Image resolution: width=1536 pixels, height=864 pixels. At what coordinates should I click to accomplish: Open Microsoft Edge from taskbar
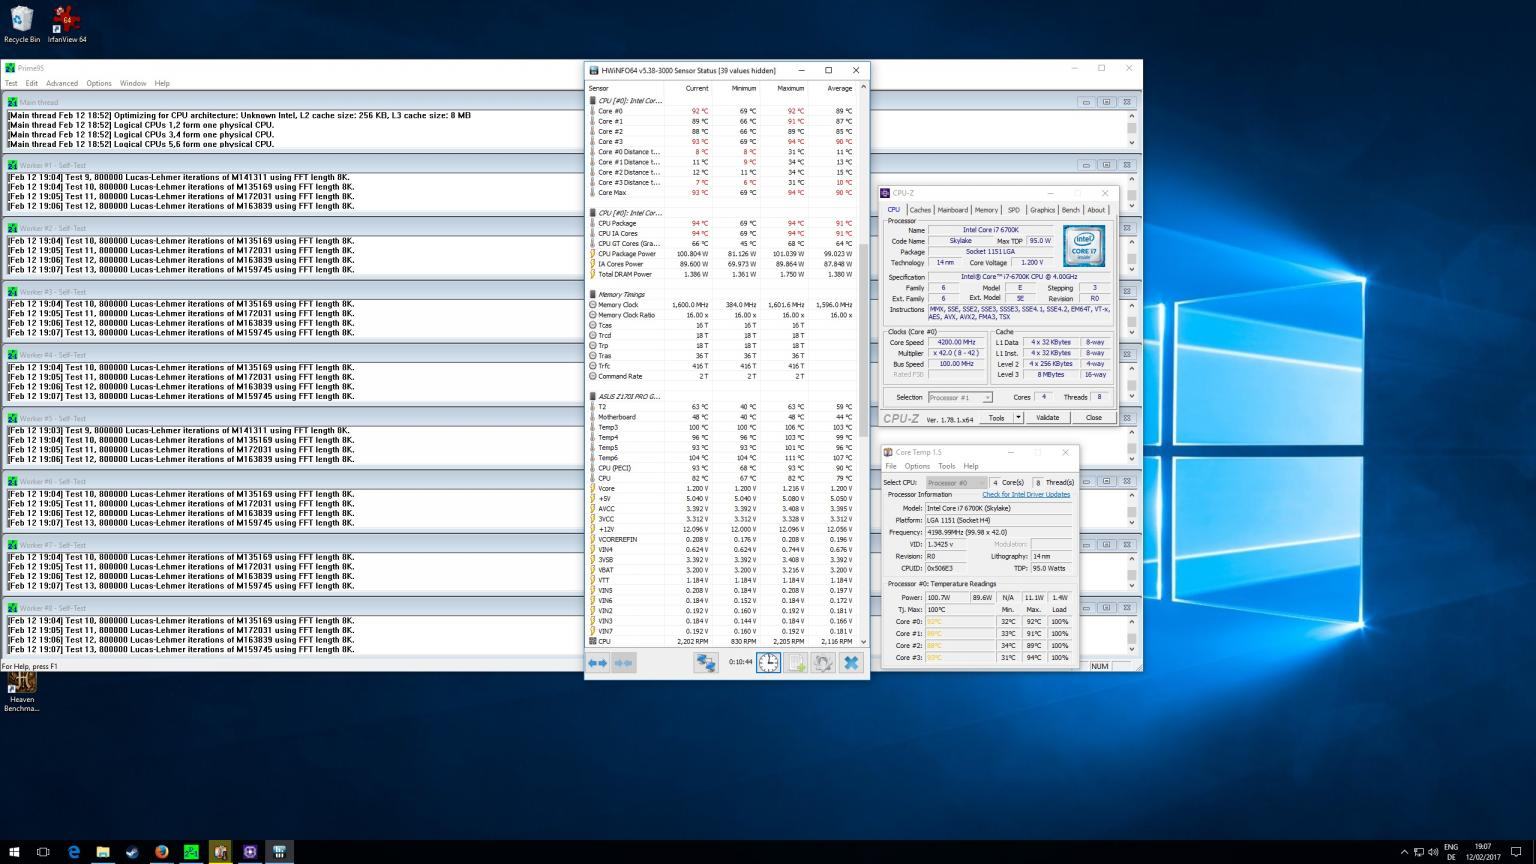[73, 852]
